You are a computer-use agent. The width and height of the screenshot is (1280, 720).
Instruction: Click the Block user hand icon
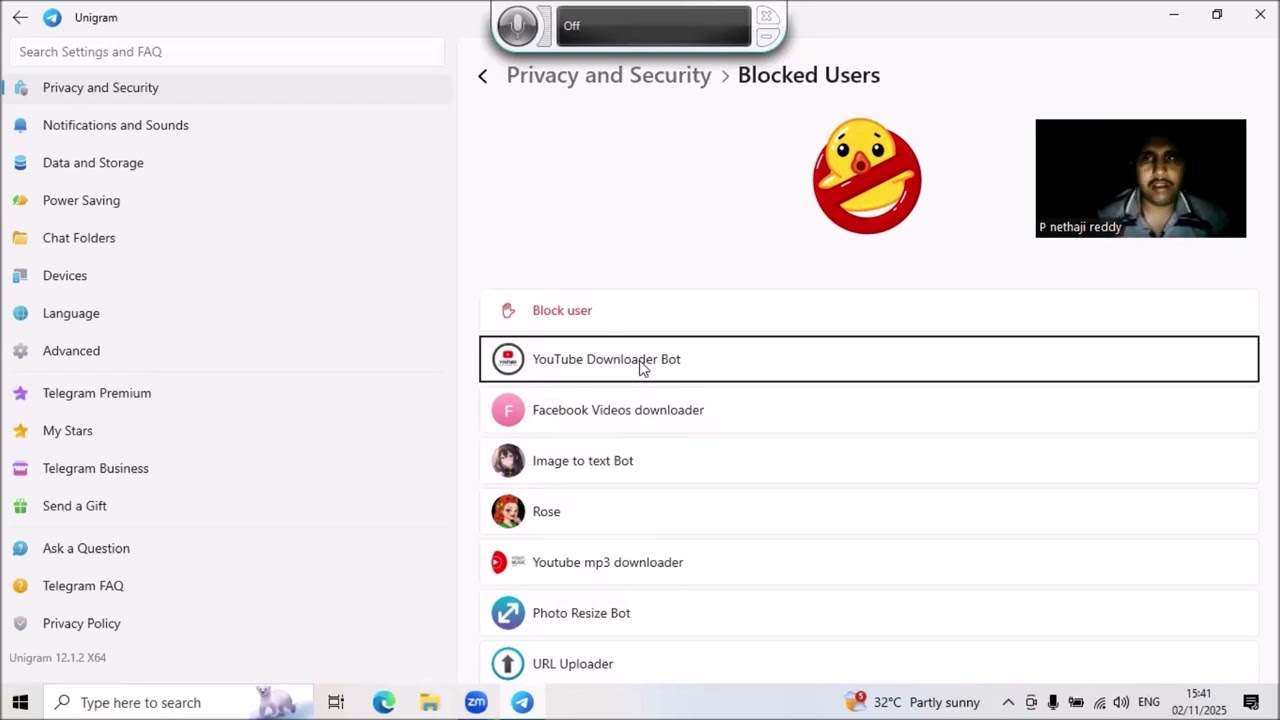click(508, 311)
